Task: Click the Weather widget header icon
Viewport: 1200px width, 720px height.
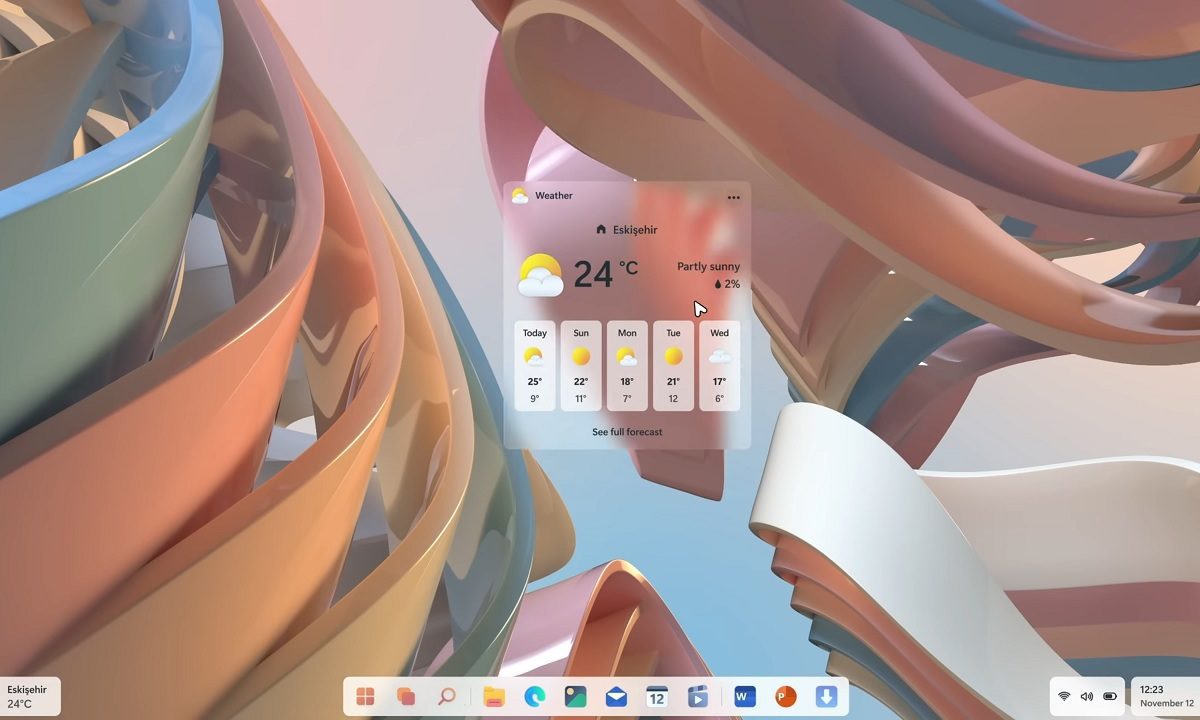Action: [518, 196]
